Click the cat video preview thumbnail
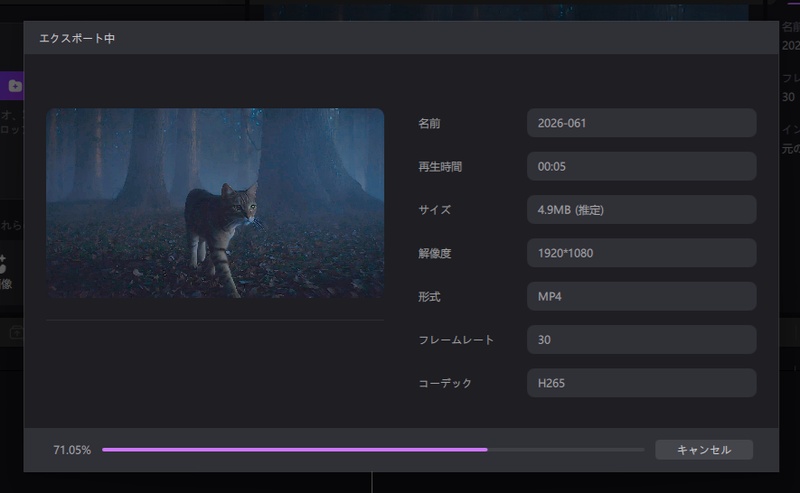 [x=215, y=203]
